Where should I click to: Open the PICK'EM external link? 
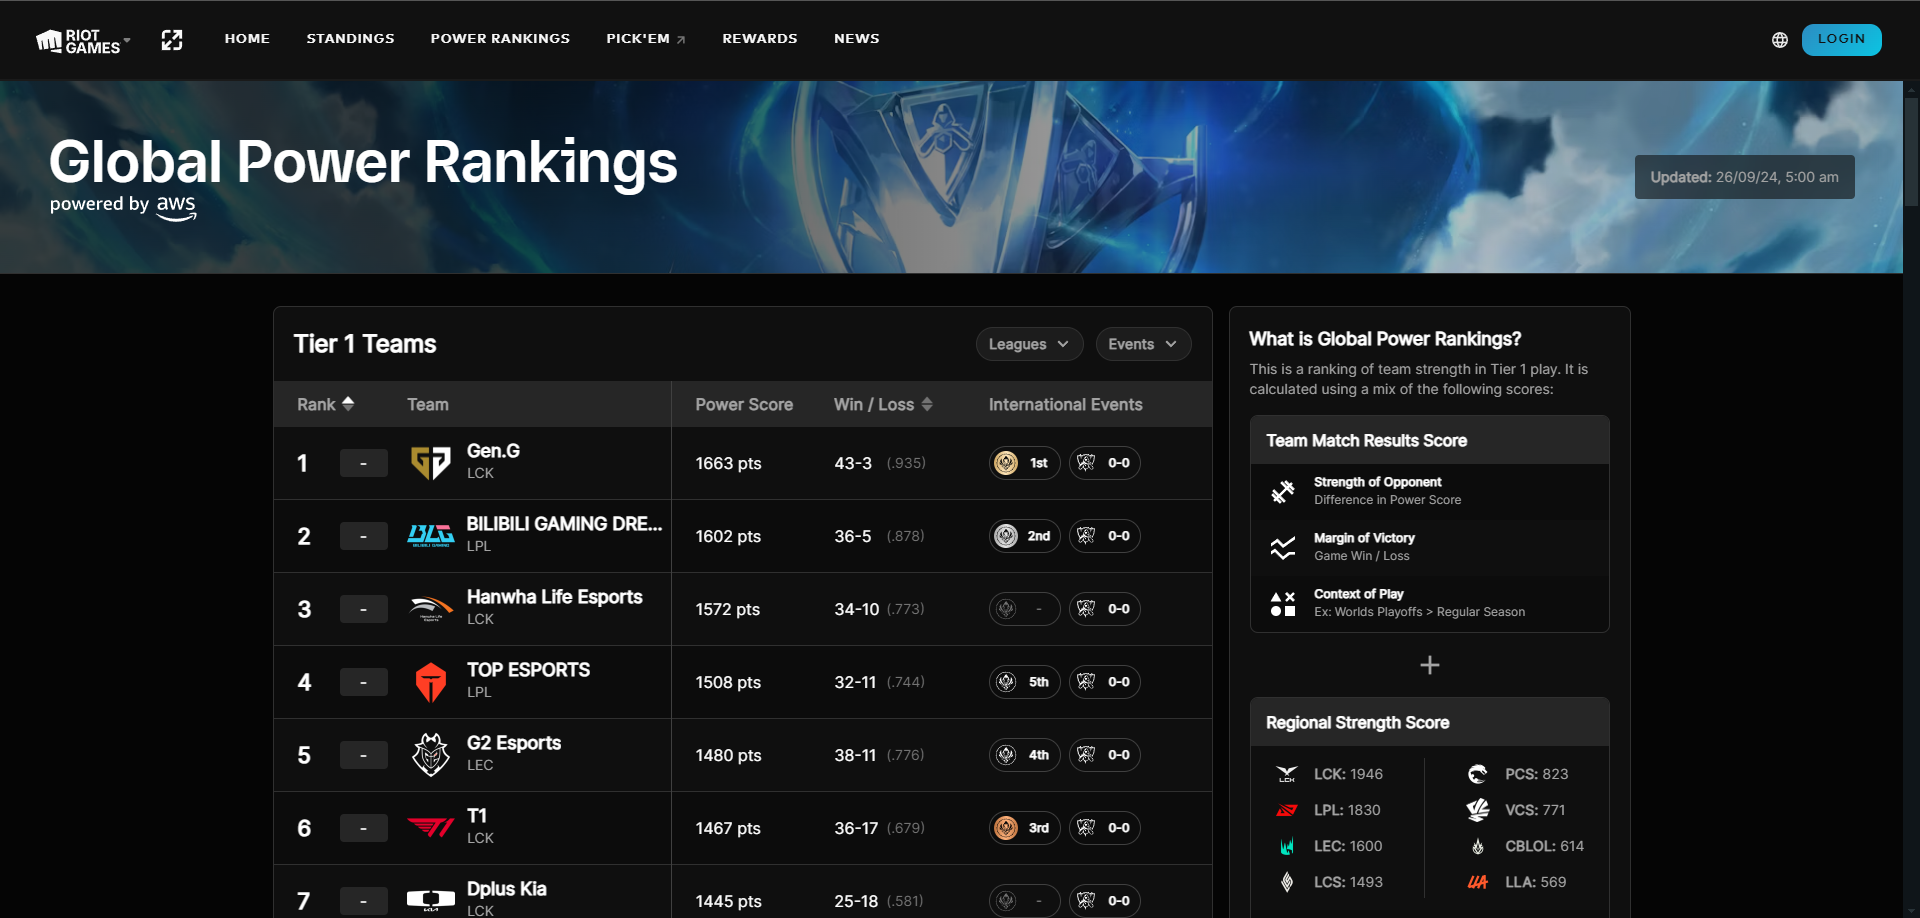point(646,39)
